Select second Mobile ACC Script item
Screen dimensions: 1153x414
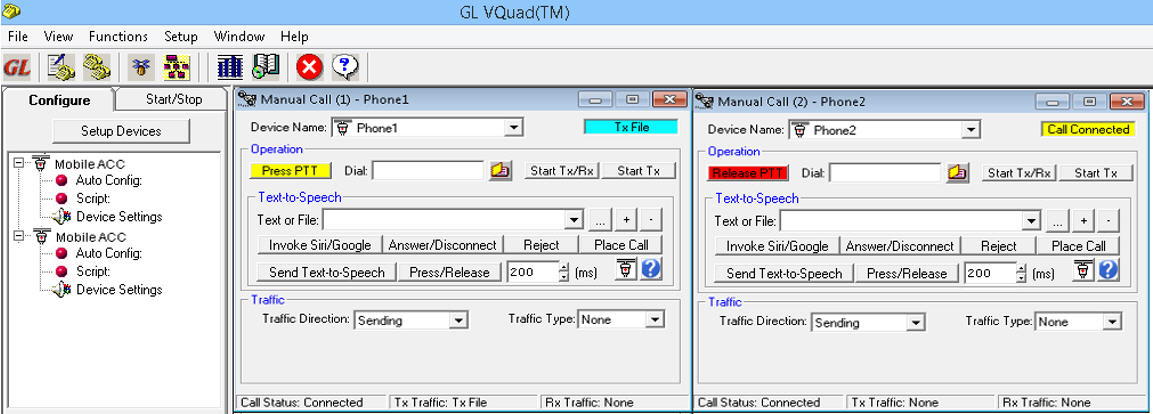tap(93, 272)
